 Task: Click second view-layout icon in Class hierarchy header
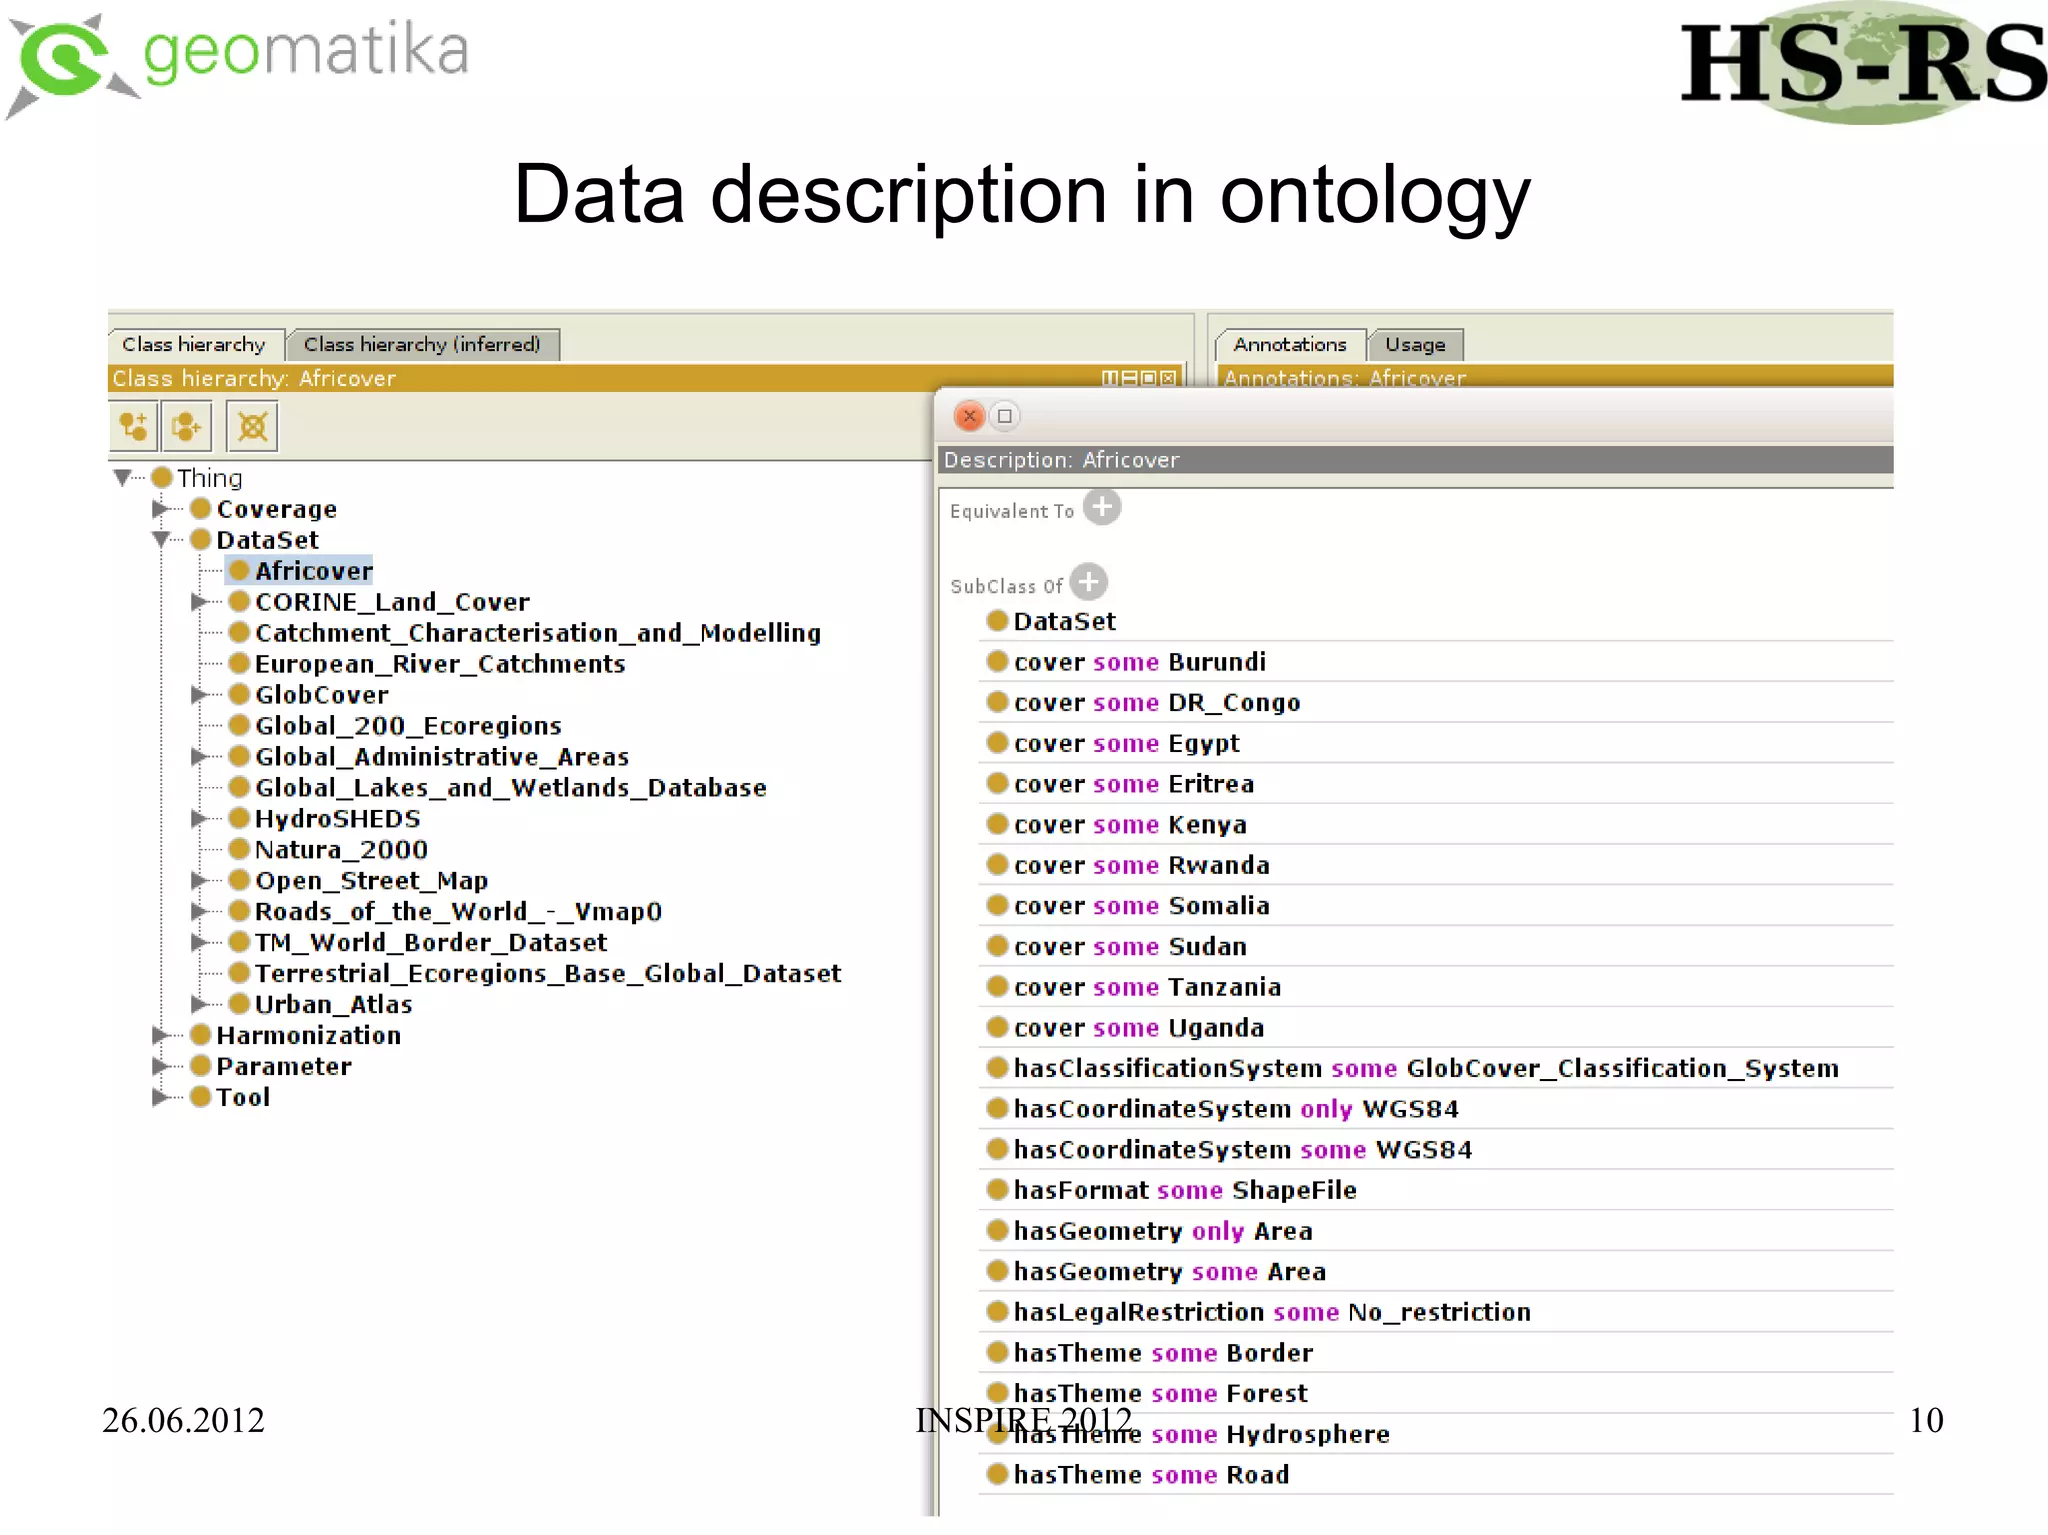1130,378
